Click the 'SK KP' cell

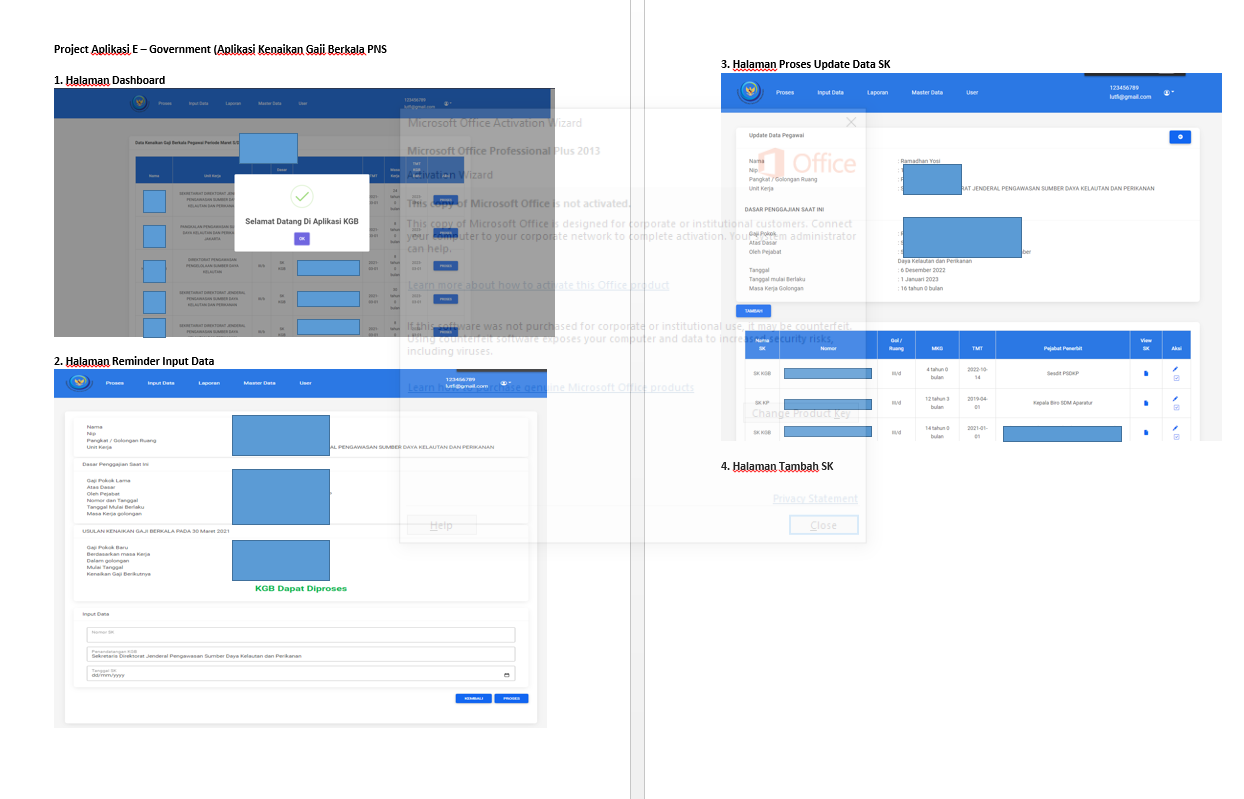(x=762, y=403)
